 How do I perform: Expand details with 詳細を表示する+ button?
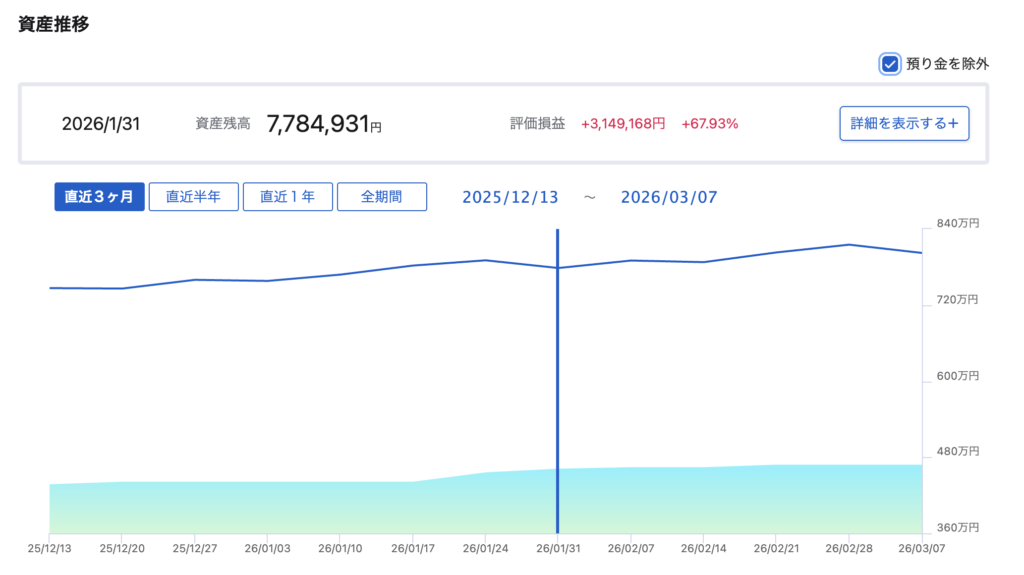[903, 124]
